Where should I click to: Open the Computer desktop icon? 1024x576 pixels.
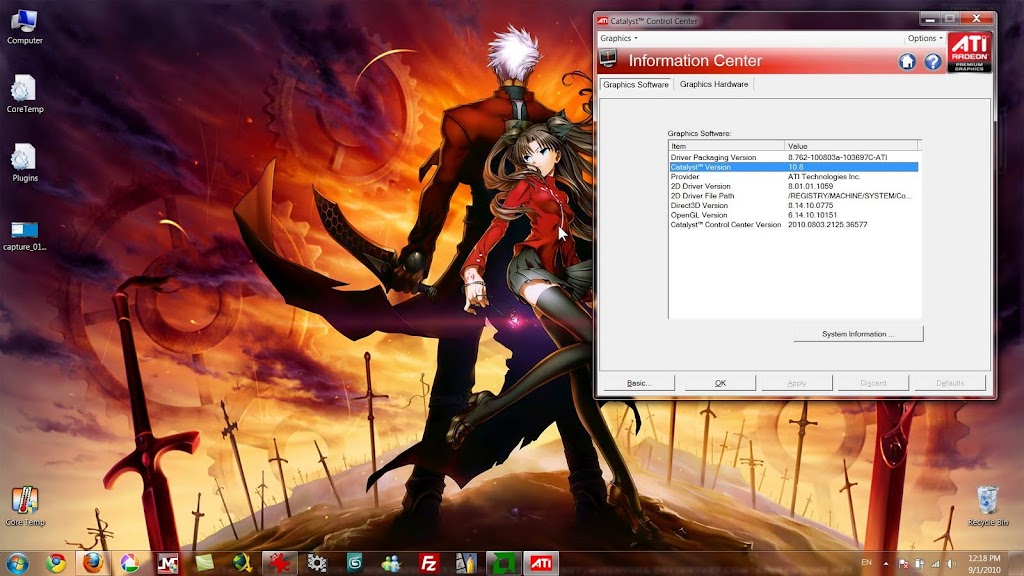25,27
